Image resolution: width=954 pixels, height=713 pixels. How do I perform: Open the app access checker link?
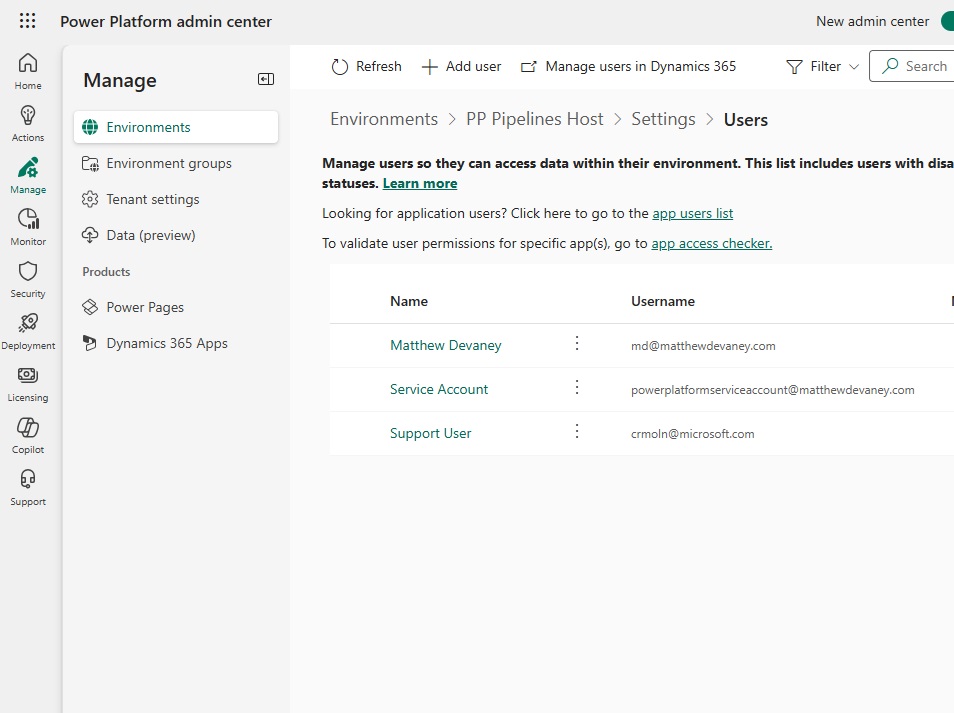(711, 243)
